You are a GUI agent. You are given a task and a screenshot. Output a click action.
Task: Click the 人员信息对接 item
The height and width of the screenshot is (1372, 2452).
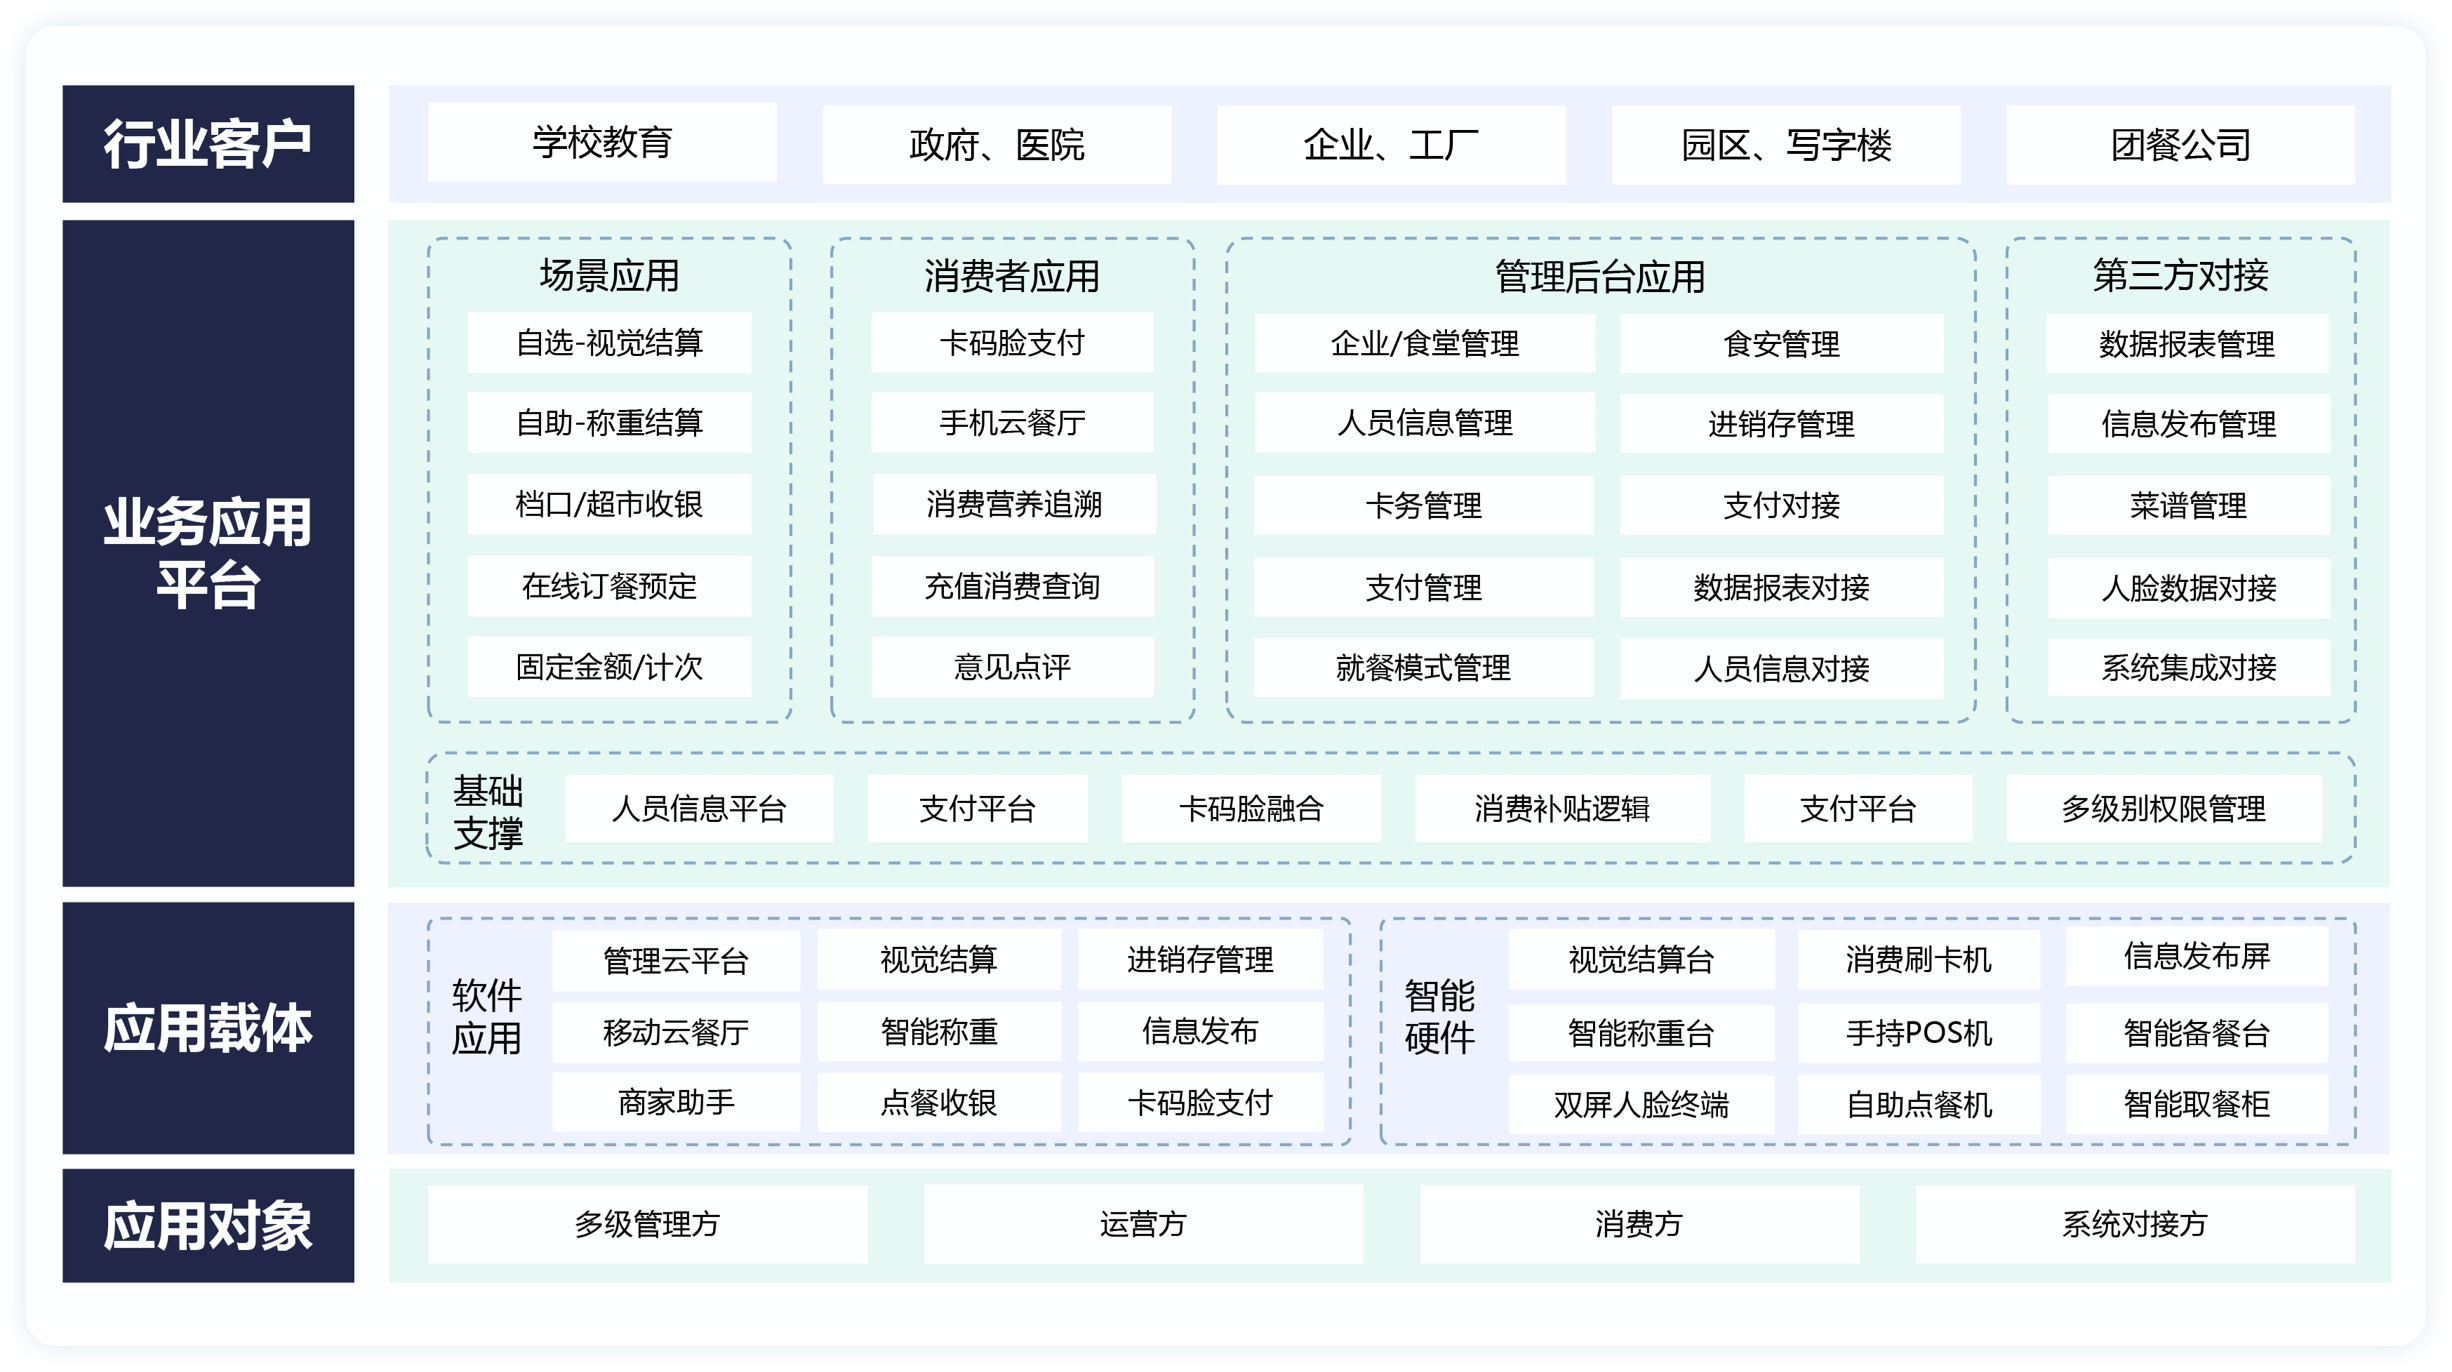tap(1782, 667)
